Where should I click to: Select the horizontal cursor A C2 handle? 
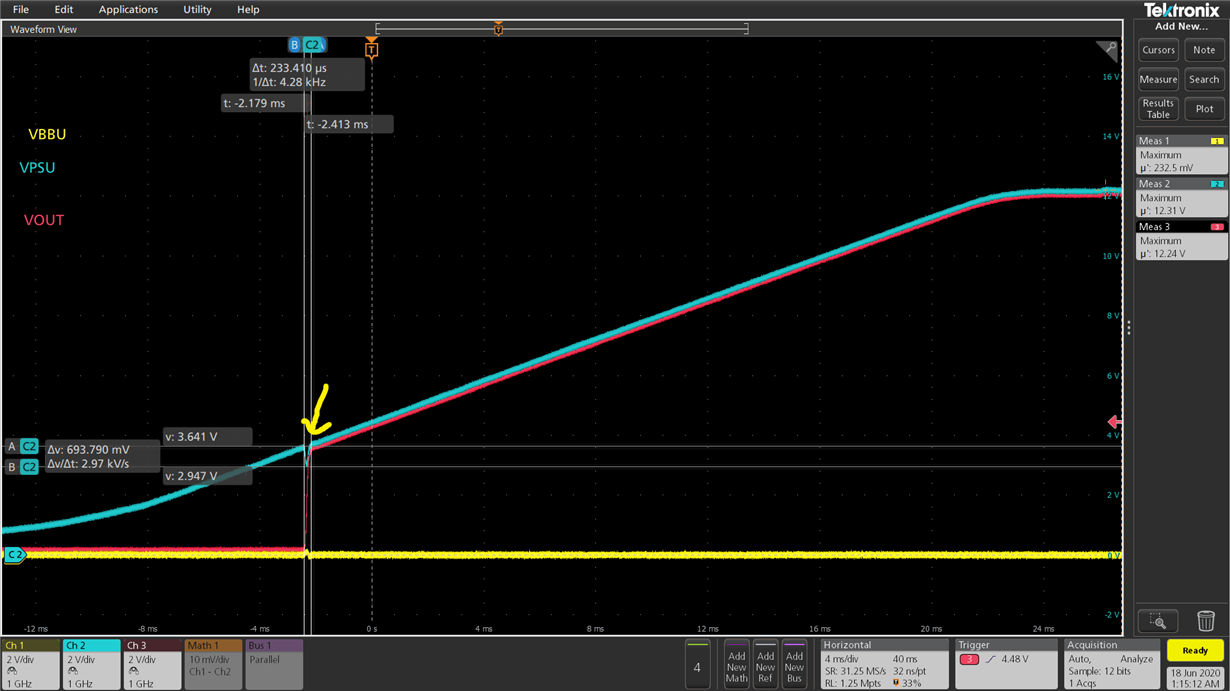[x=22, y=447]
